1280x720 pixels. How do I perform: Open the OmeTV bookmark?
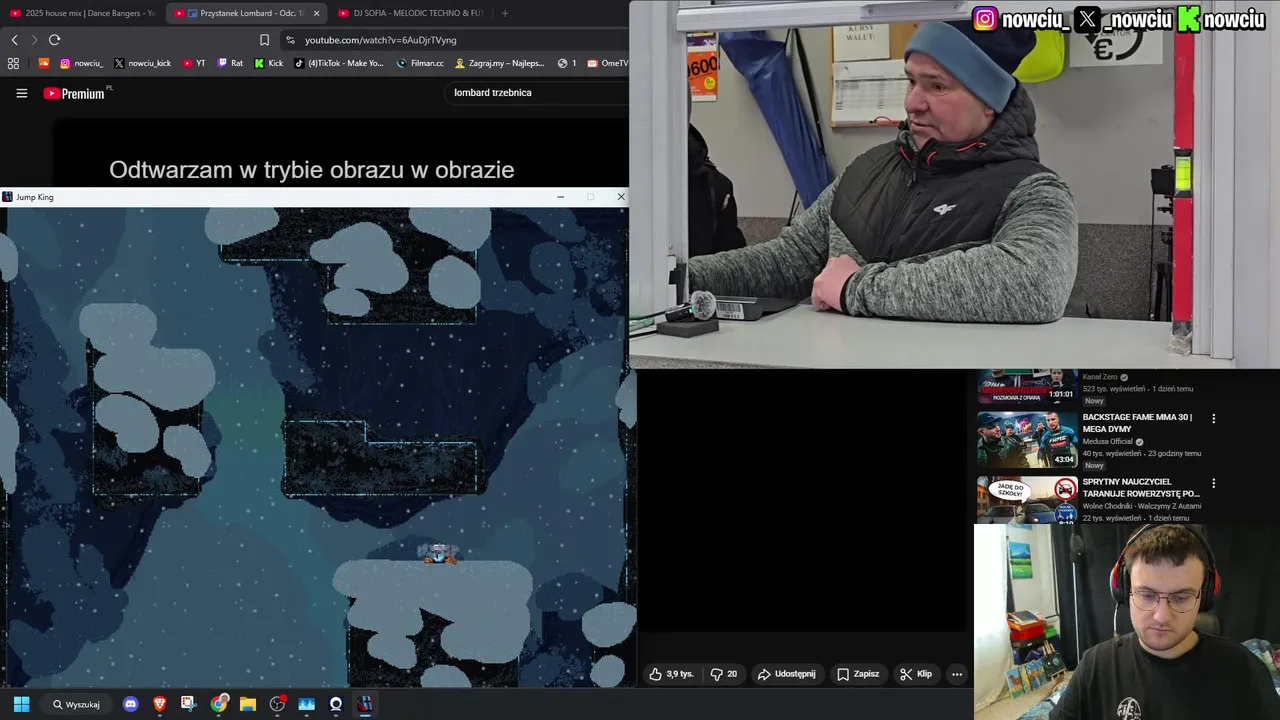coord(608,63)
